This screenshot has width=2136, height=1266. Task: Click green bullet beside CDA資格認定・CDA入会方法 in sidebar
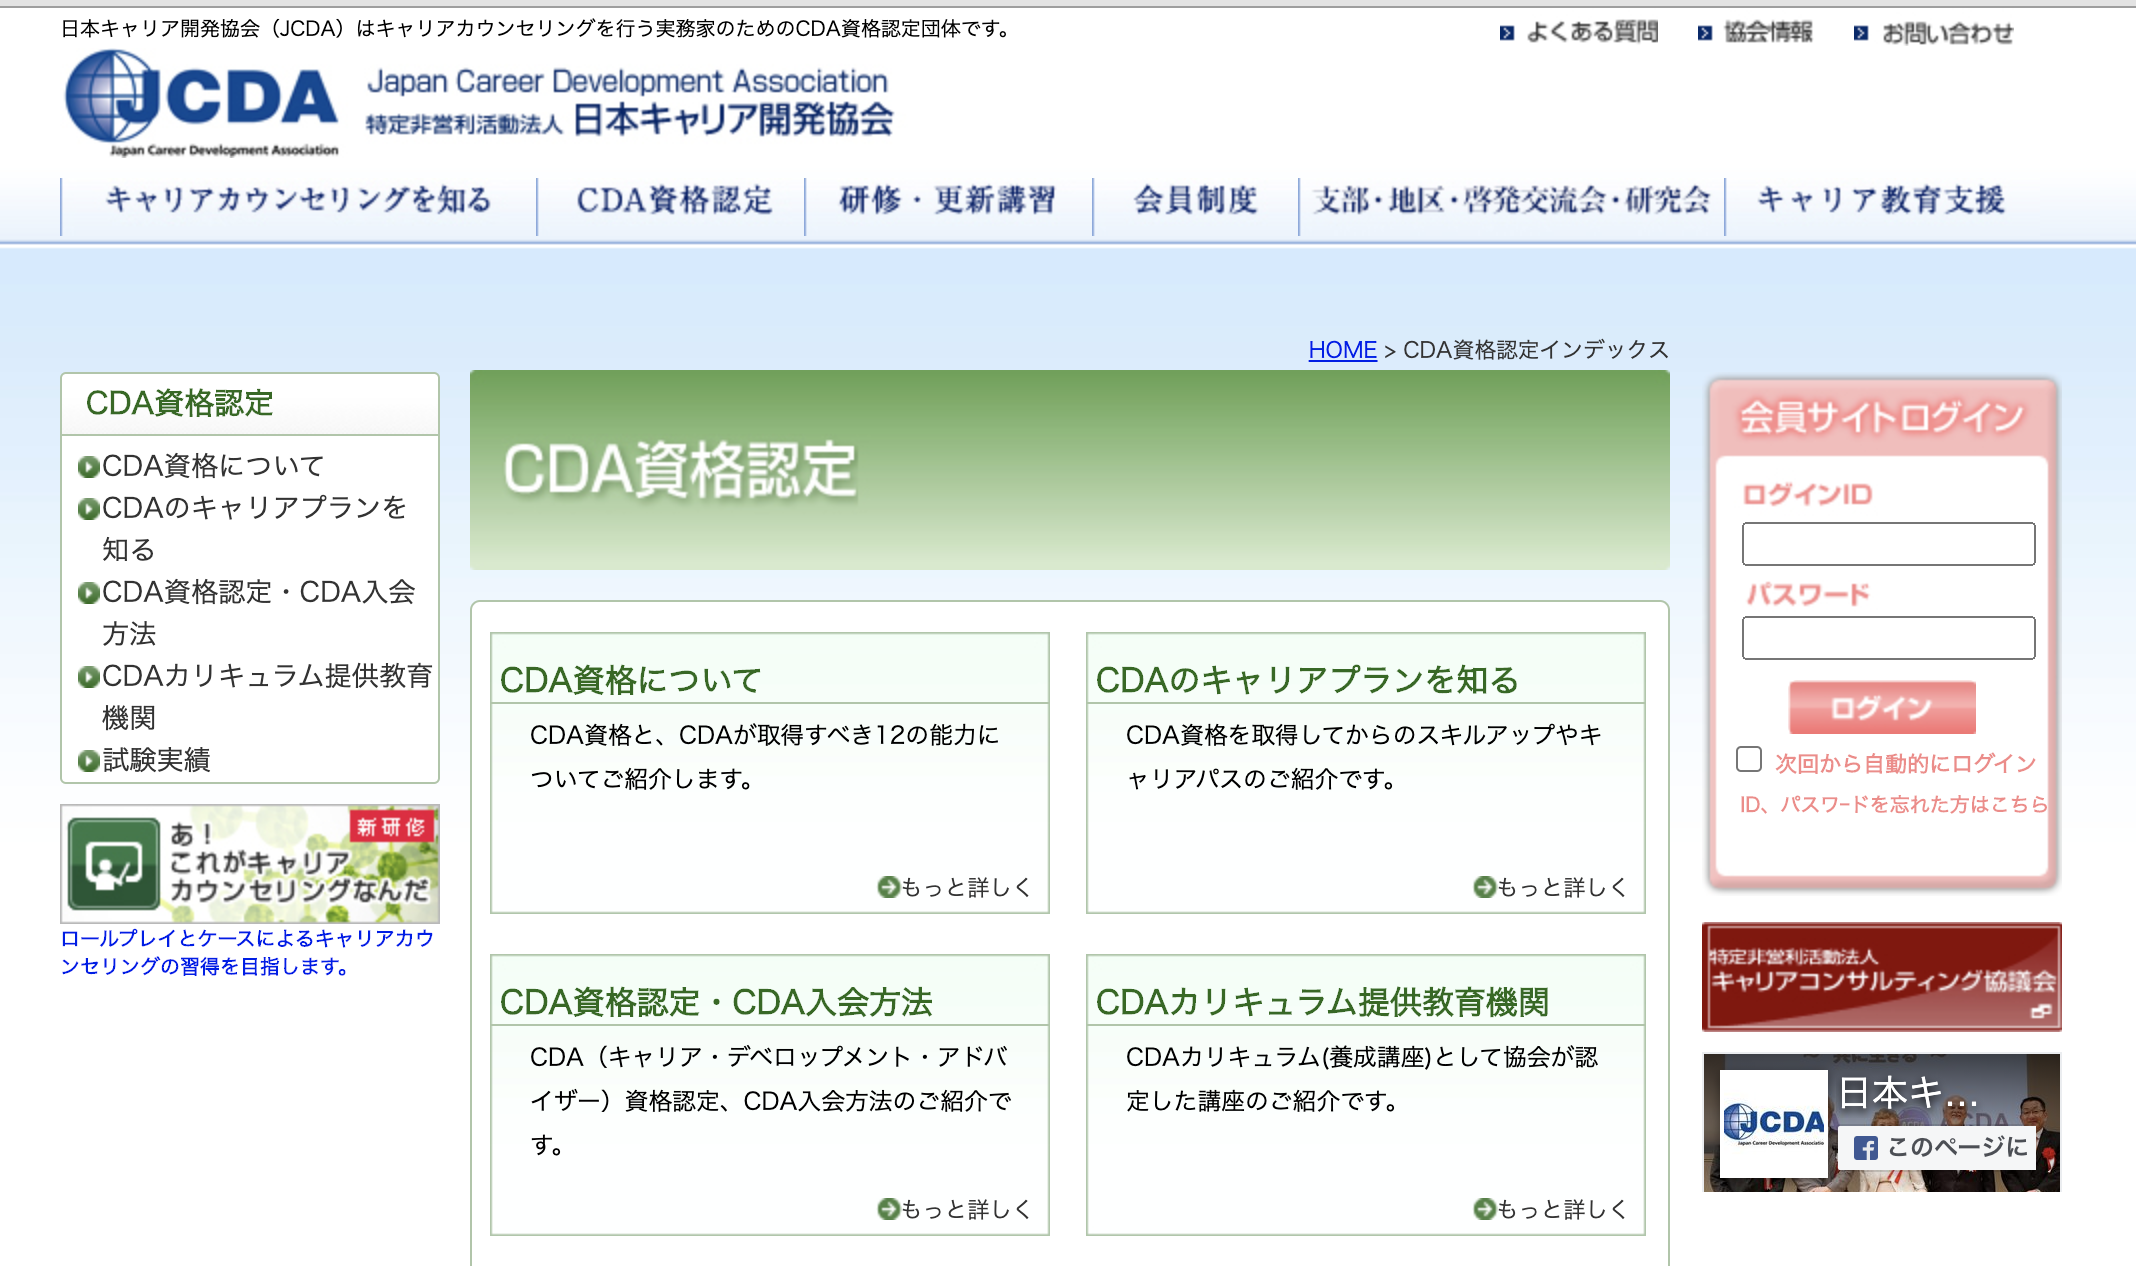click(x=89, y=593)
